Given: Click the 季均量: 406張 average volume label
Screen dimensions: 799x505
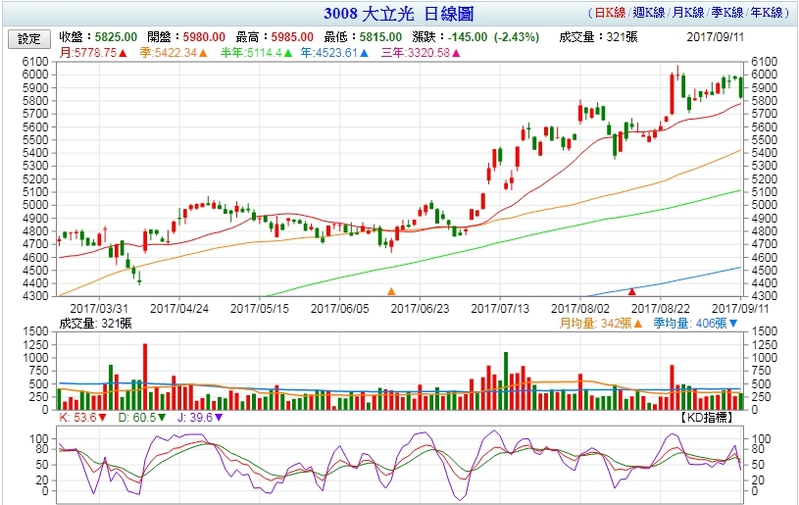Looking at the screenshot, I should [x=690, y=324].
